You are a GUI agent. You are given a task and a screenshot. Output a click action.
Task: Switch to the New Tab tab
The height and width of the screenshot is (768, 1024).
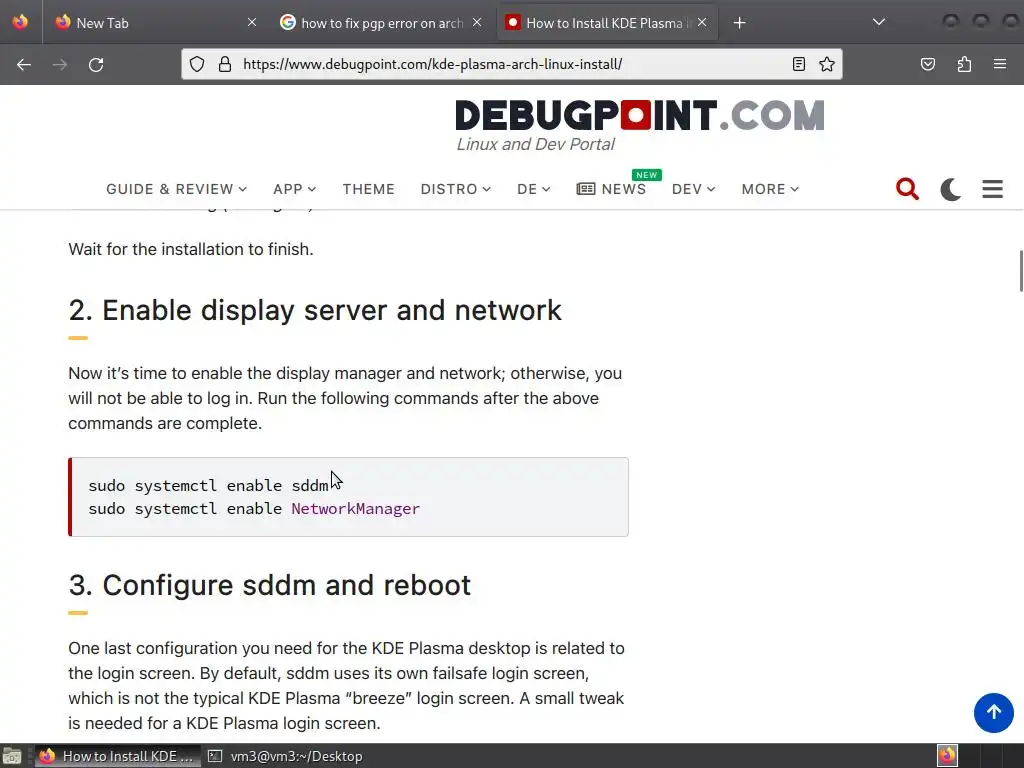(155, 23)
